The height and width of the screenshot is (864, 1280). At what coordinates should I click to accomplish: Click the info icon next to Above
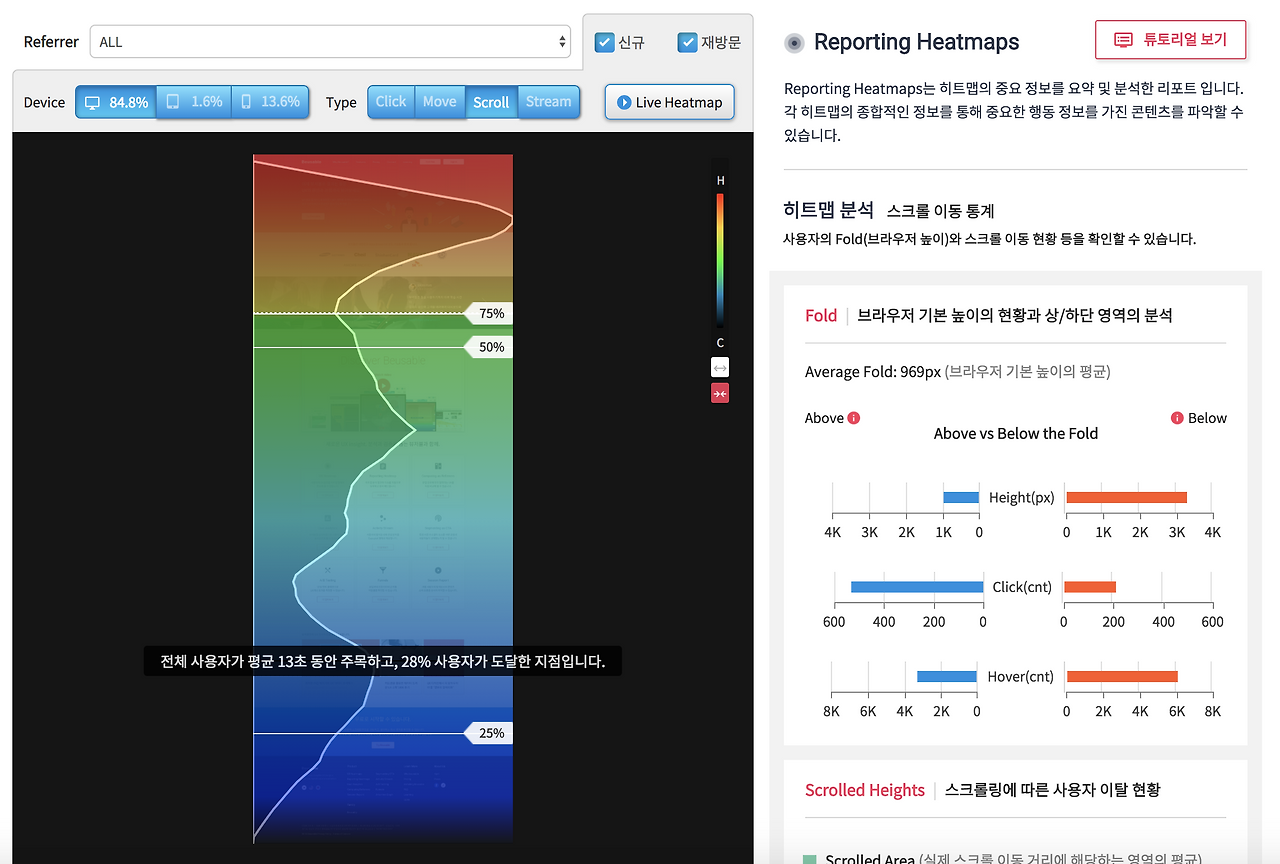(854, 418)
